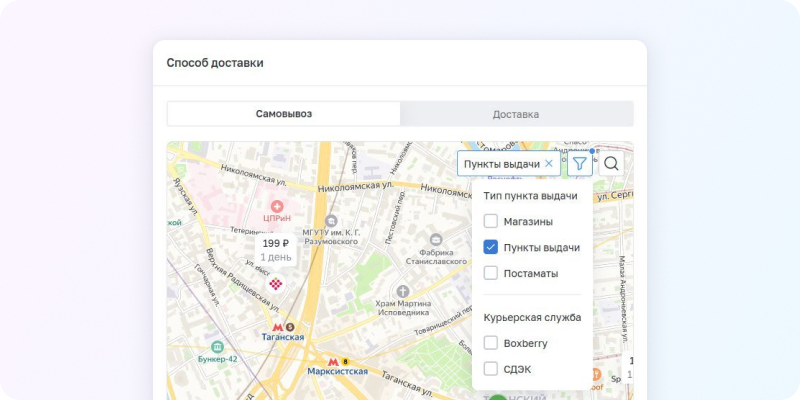
Task: Click the 'Пункты выдачи' filter chip label
Action: tap(502, 164)
